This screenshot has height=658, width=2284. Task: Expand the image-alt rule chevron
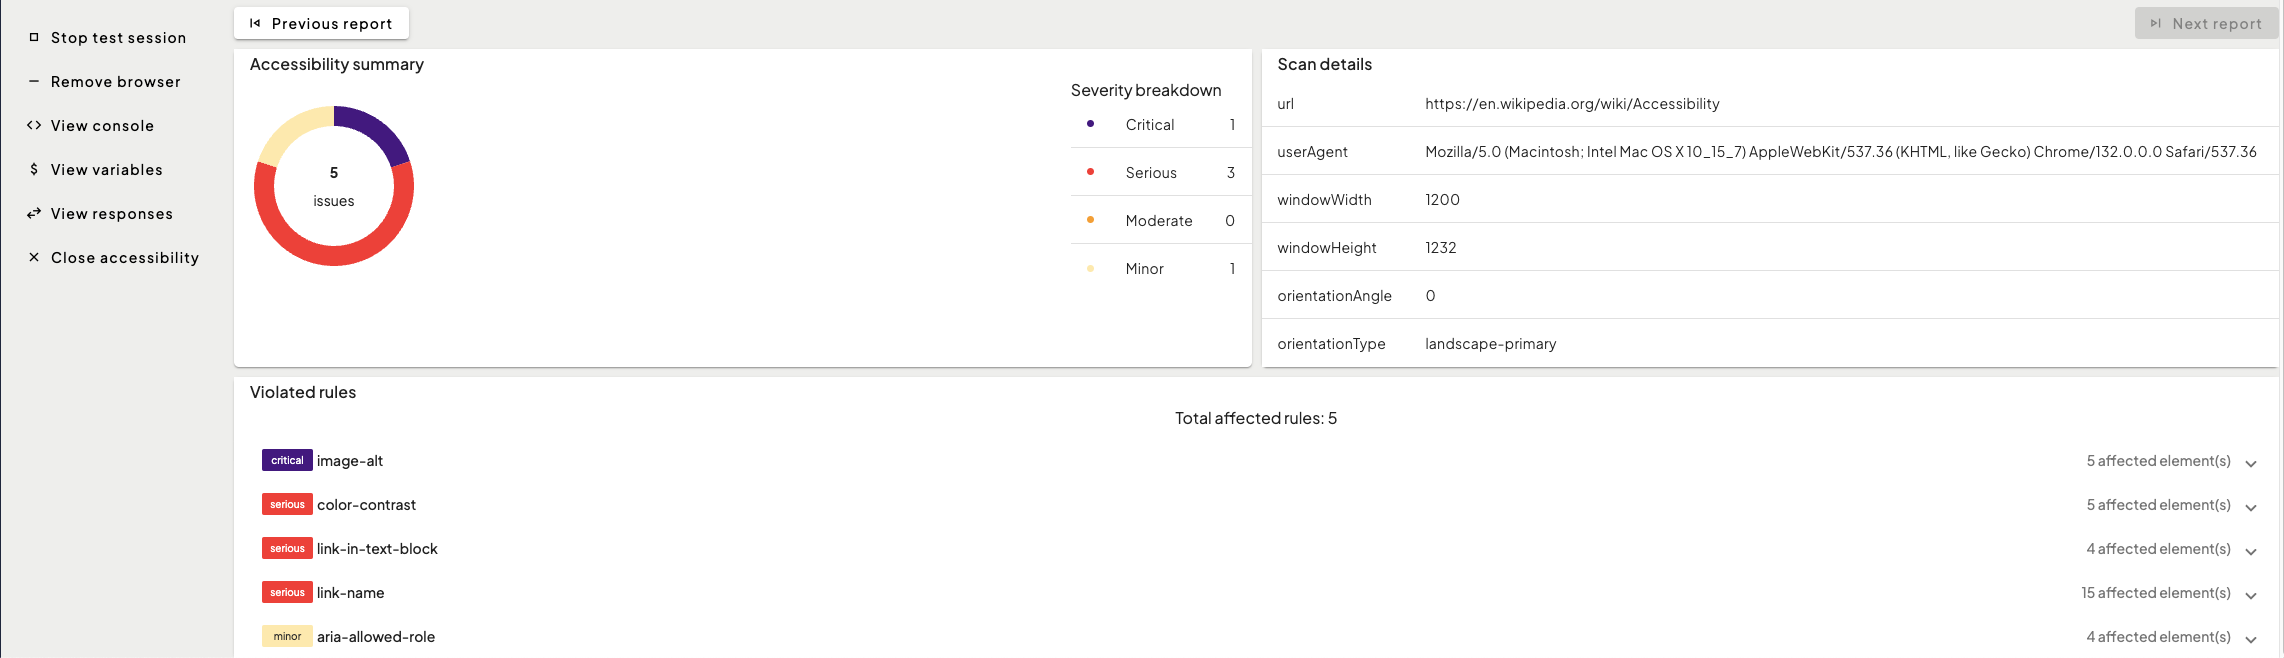pyautogui.click(x=2251, y=463)
